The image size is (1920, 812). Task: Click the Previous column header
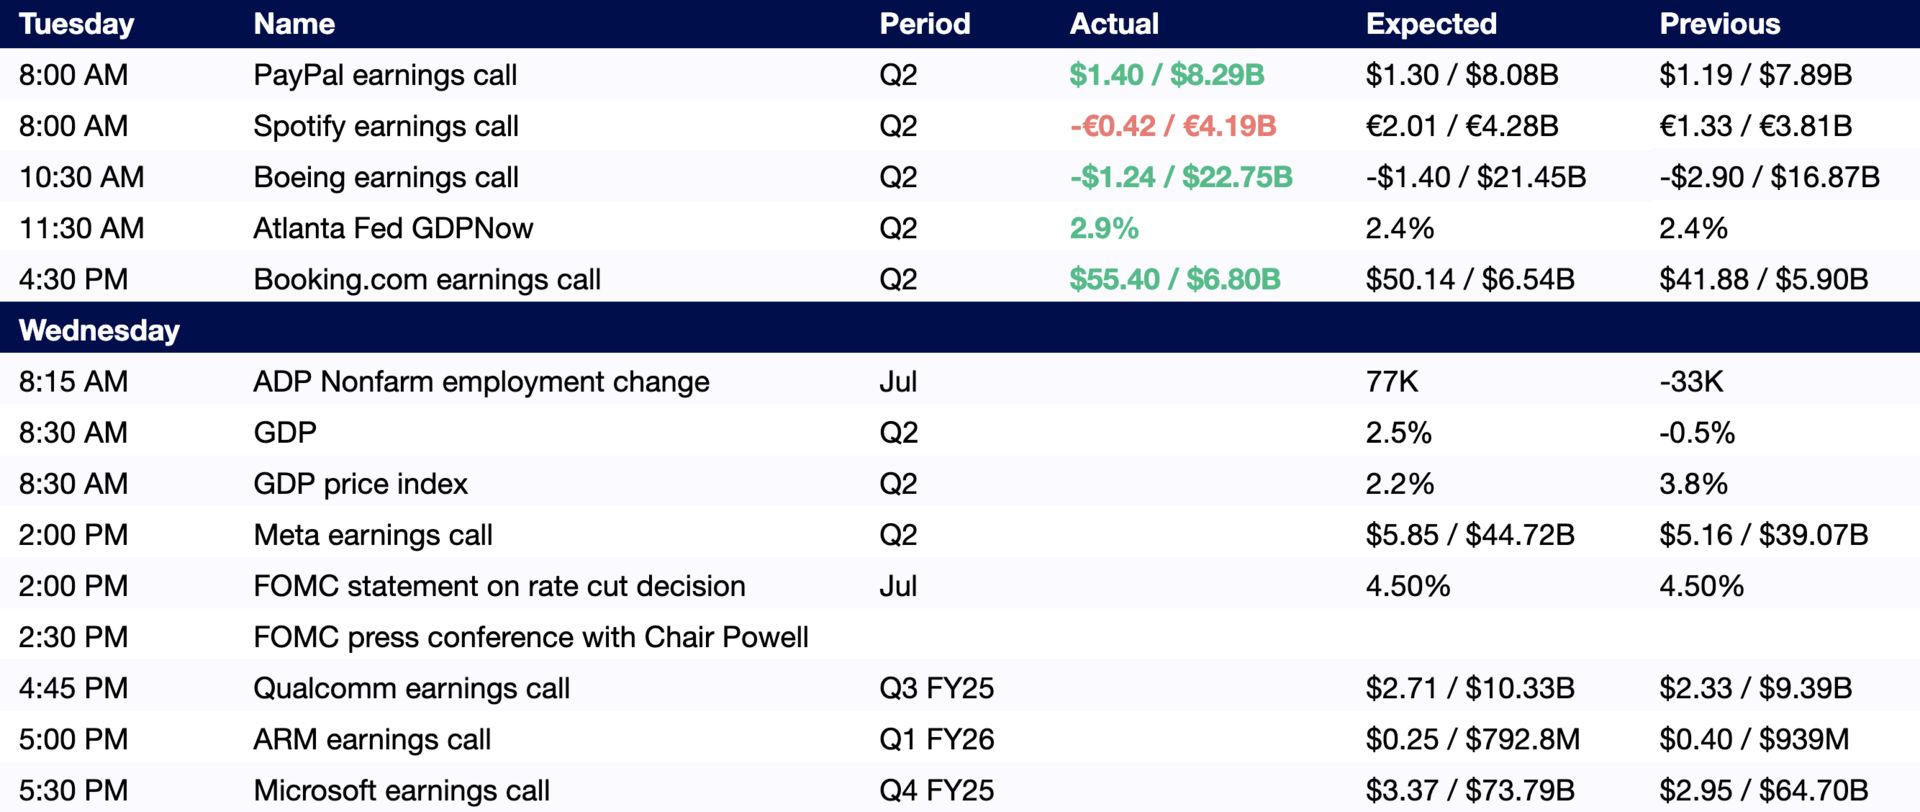pos(1719,24)
